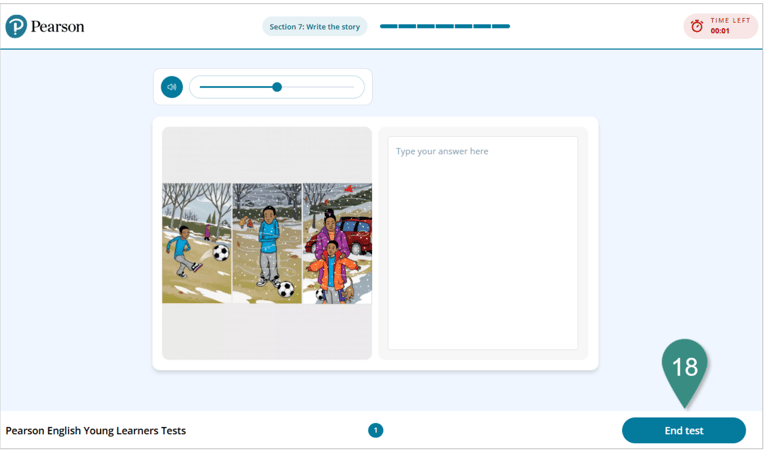Click the soccer ball in the middle picture
Viewport: 764px width, 450px height.
coord(285,289)
